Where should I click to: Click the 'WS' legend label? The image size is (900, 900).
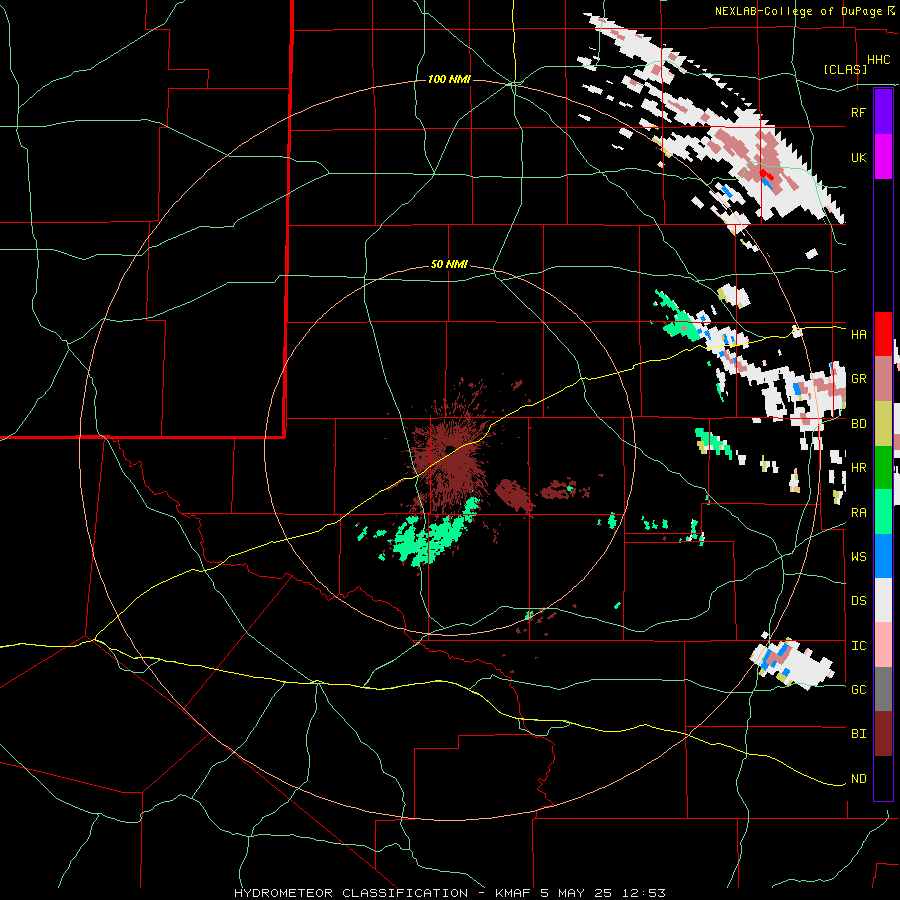tap(858, 557)
